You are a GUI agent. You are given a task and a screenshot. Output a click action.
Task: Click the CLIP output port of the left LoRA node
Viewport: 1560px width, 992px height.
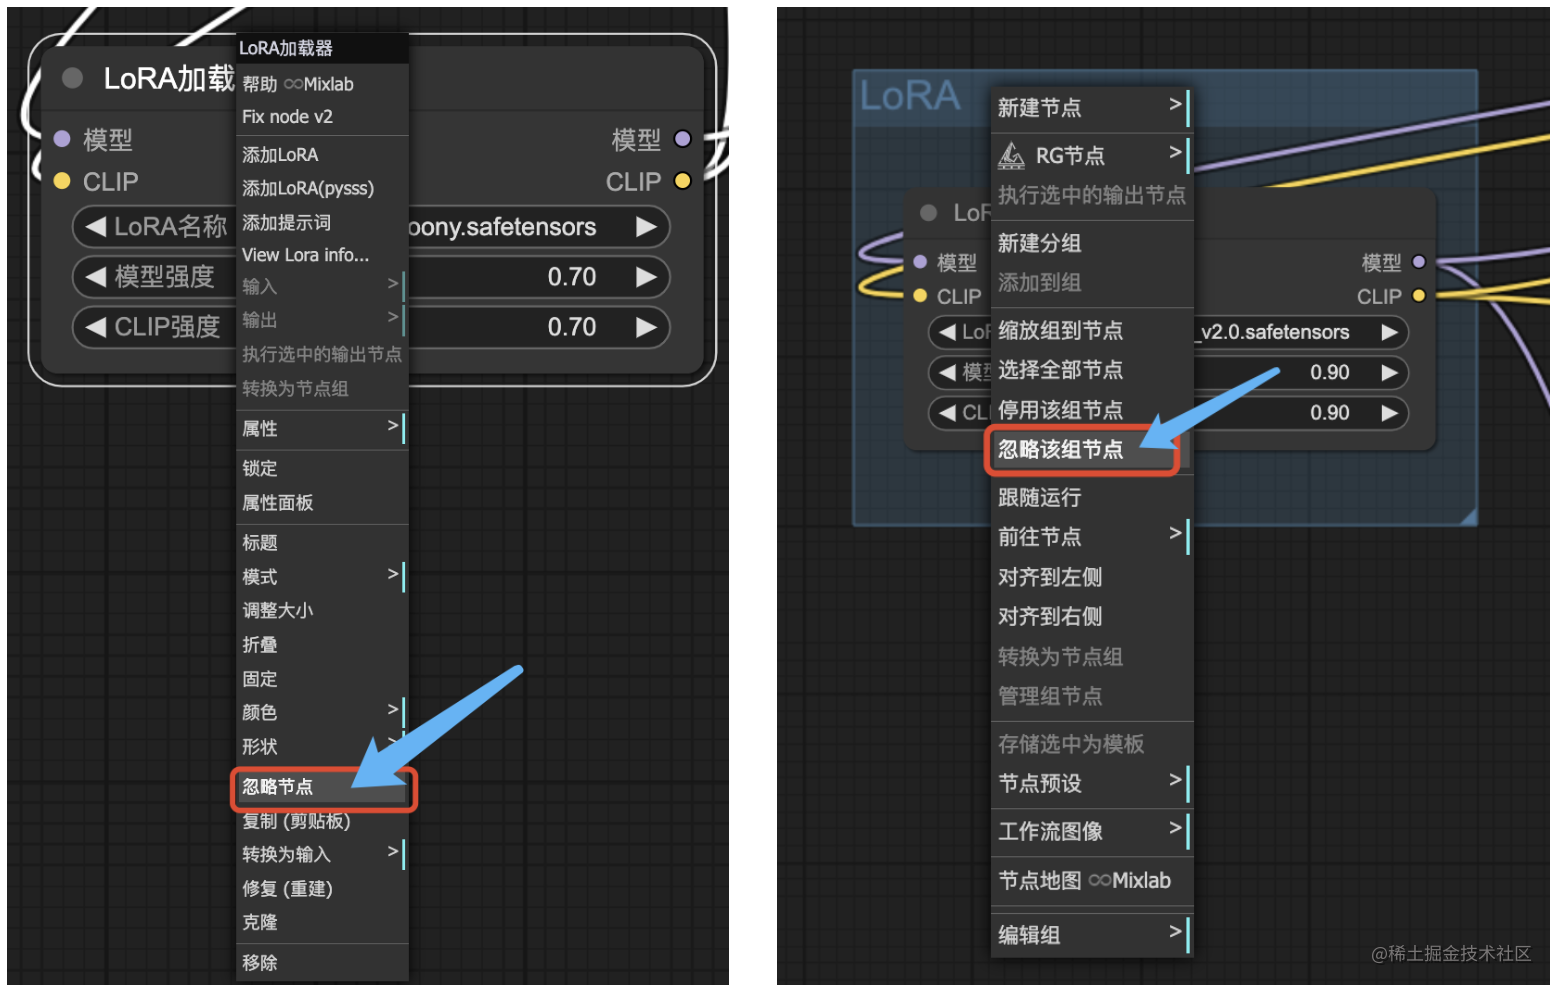pos(683,181)
